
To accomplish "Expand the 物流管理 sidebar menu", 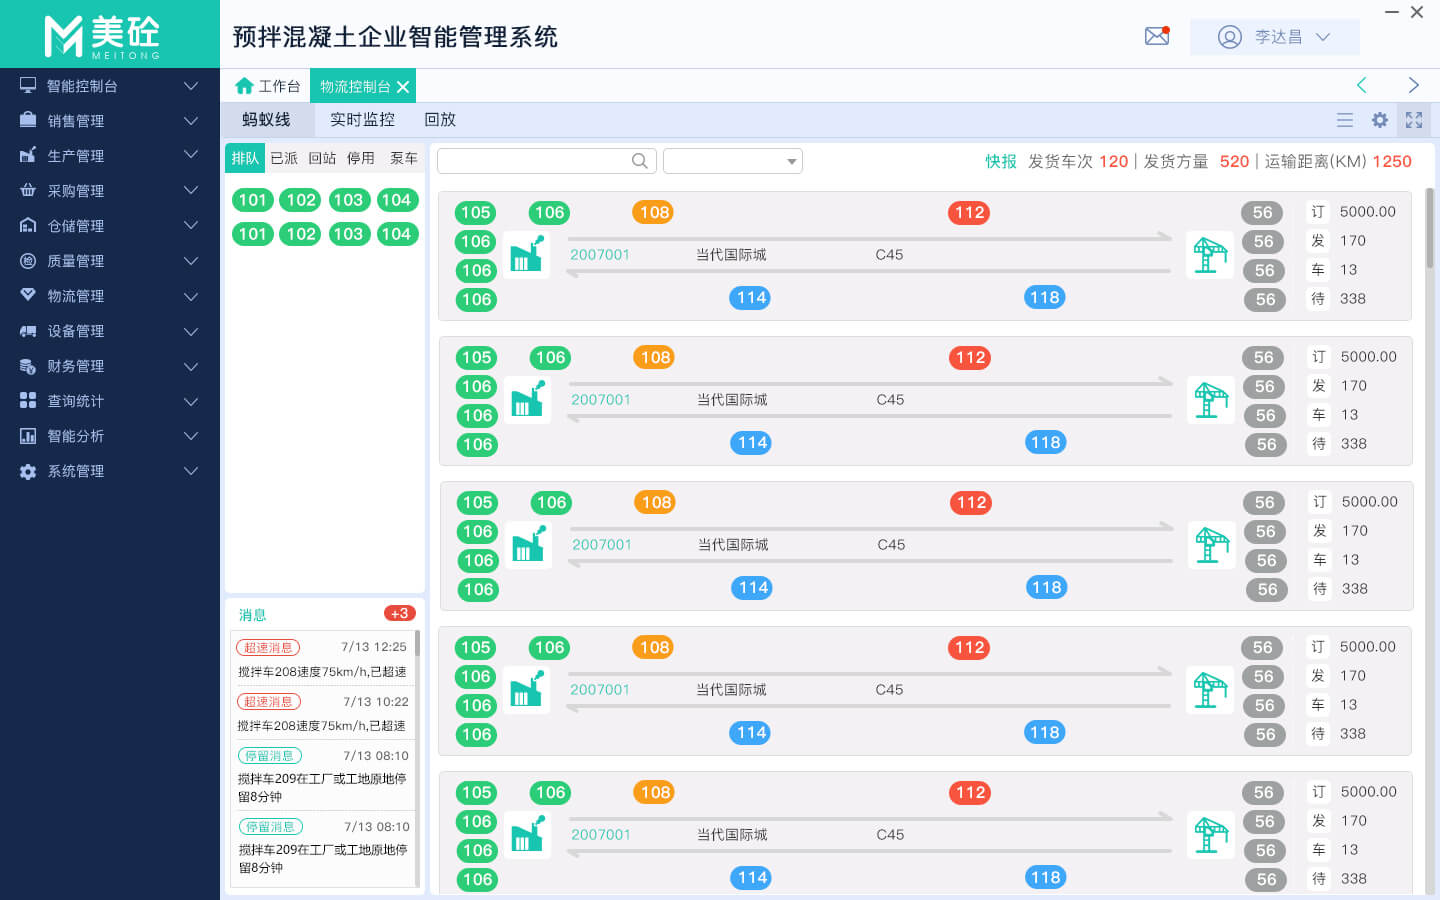I will 109,296.
